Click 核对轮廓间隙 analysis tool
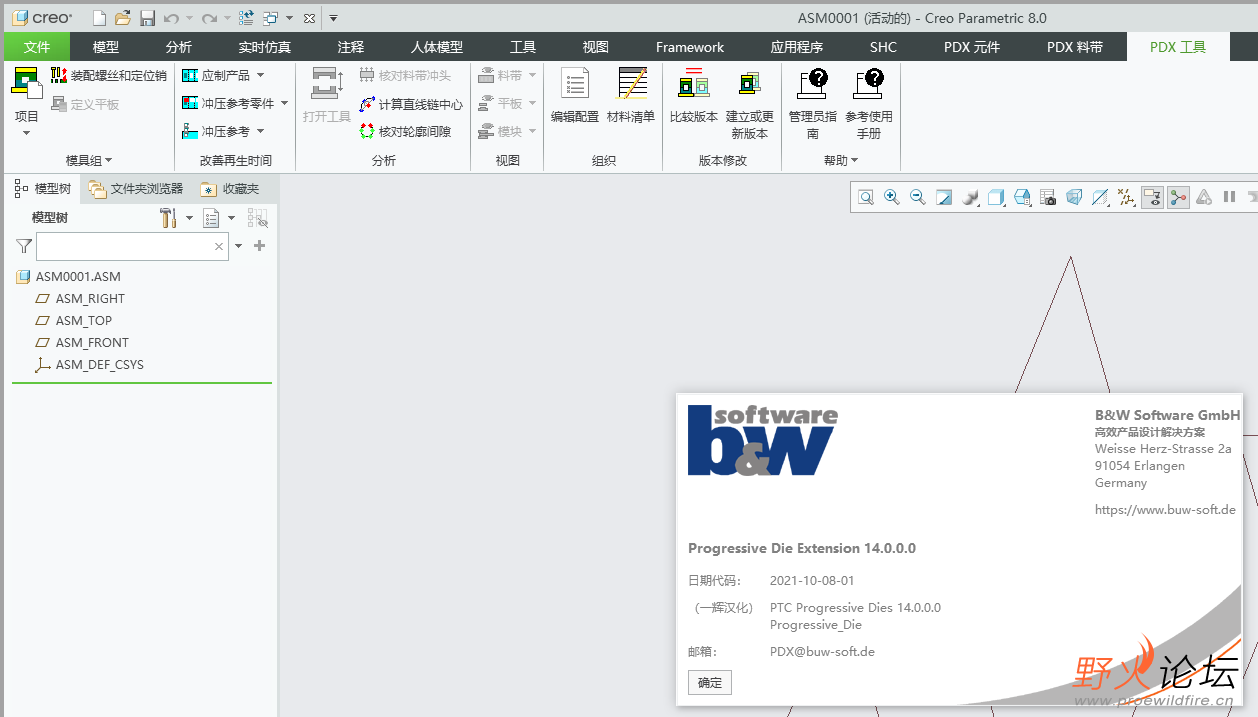The width and height of the screenshot is (1258, 717). point(405,132)
